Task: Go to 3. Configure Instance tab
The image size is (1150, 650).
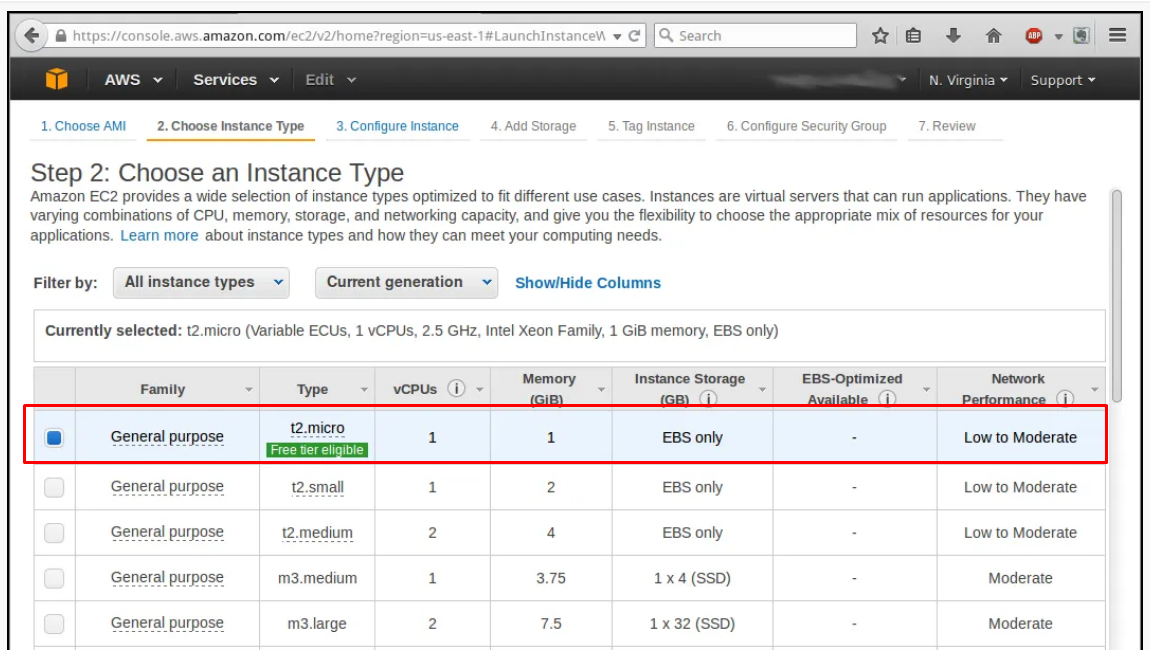Action: coord(397,126)
